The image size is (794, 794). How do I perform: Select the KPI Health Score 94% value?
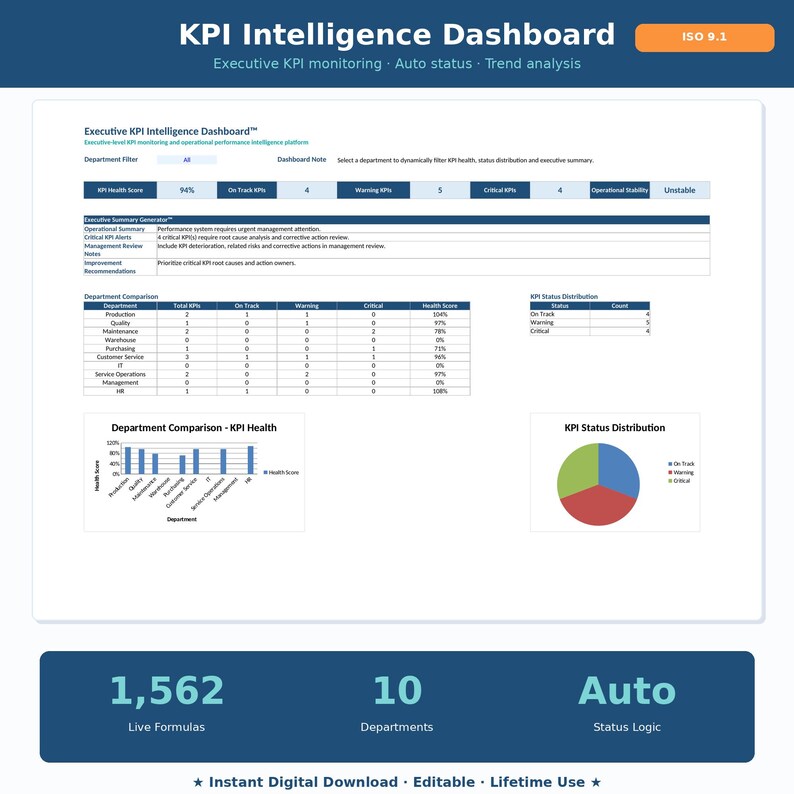(x=187, y=190)
